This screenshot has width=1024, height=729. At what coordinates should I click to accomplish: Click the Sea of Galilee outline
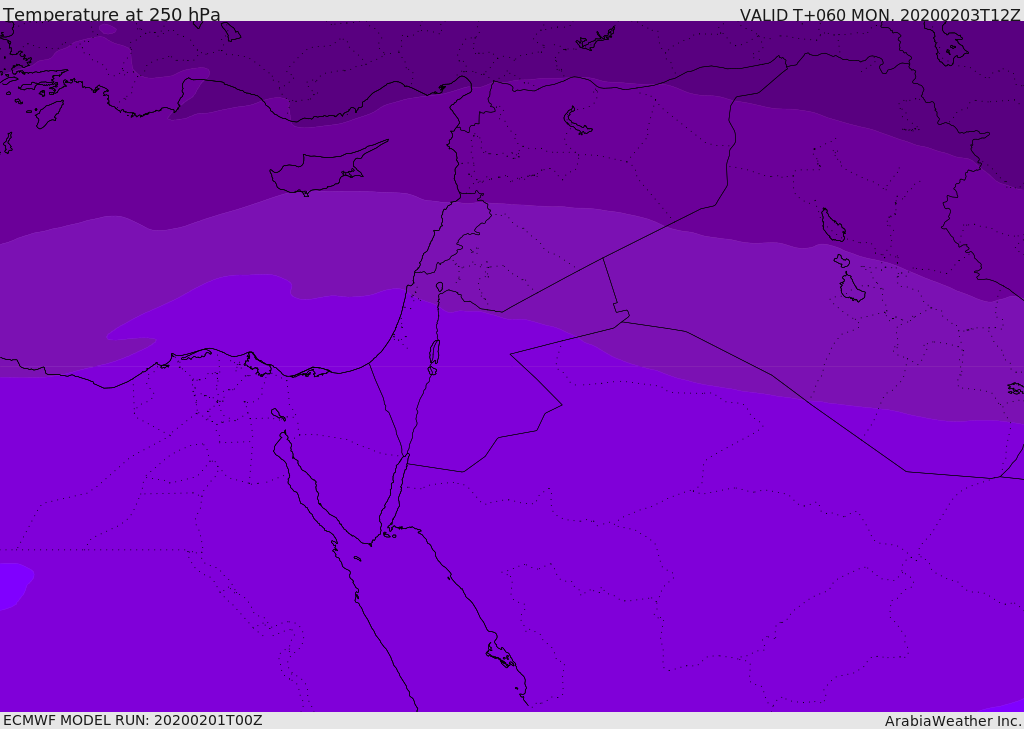[439, 288]
